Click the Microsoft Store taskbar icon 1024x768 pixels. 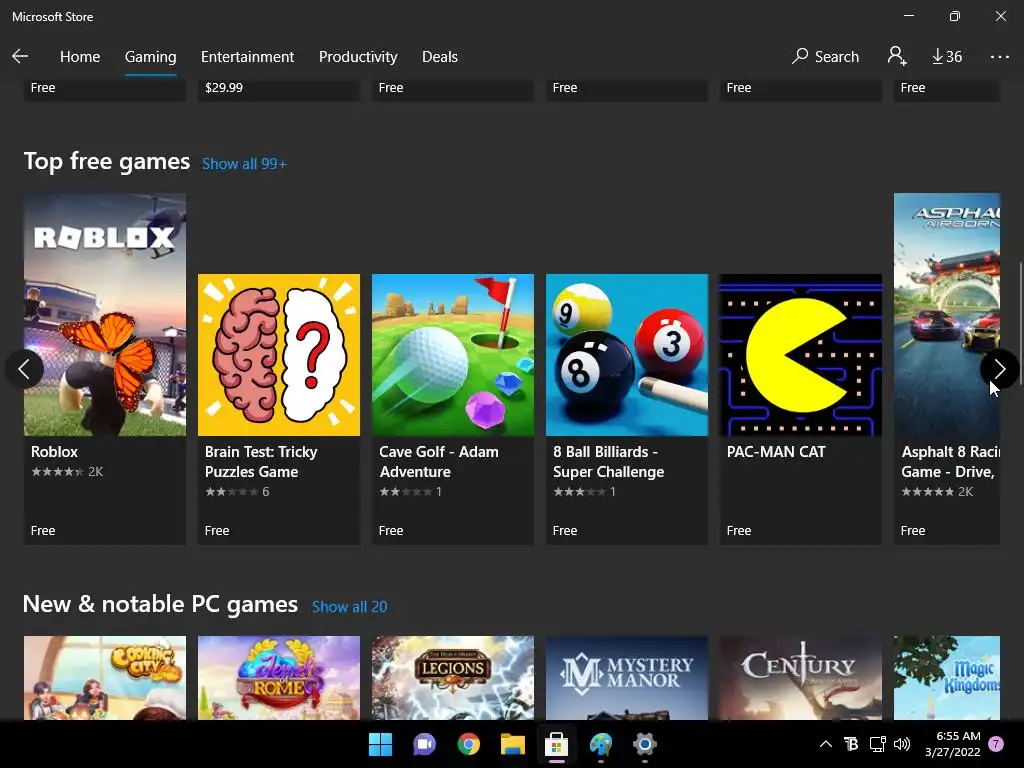pyautogui.click(x=556, y=744)
